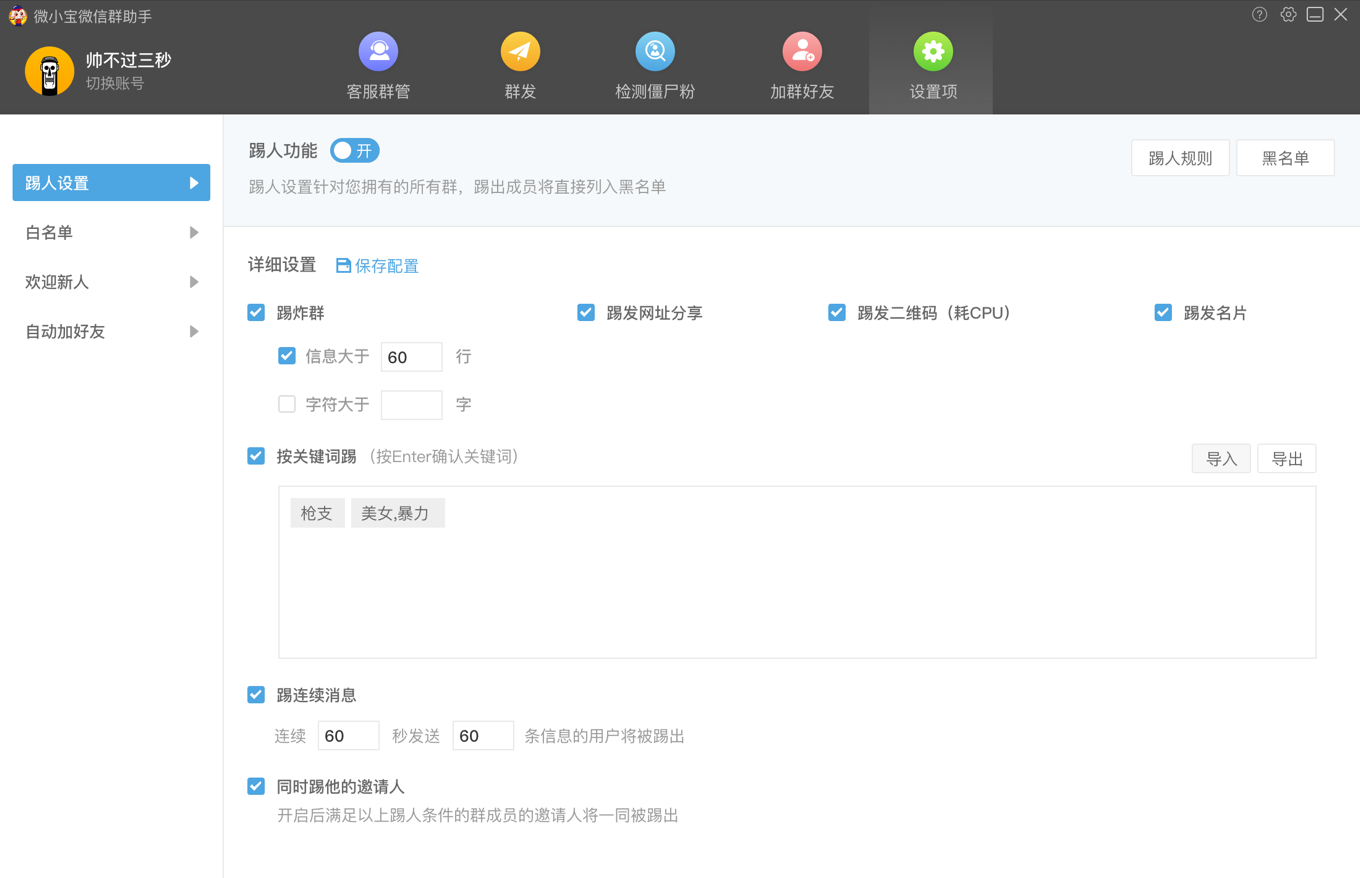Click the help question mark icon
Screen dimensions: 1360x878
(x=1260, y=14)
